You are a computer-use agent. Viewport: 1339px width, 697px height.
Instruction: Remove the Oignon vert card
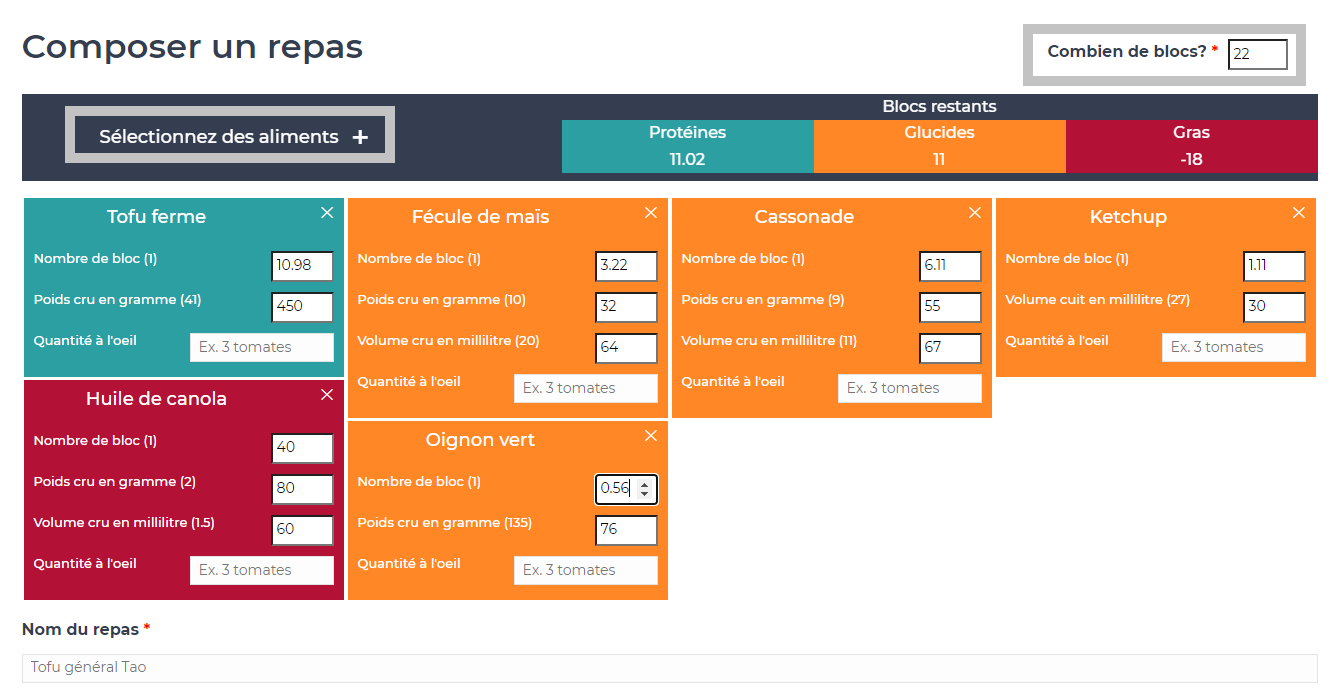click(x=651, y=436)
